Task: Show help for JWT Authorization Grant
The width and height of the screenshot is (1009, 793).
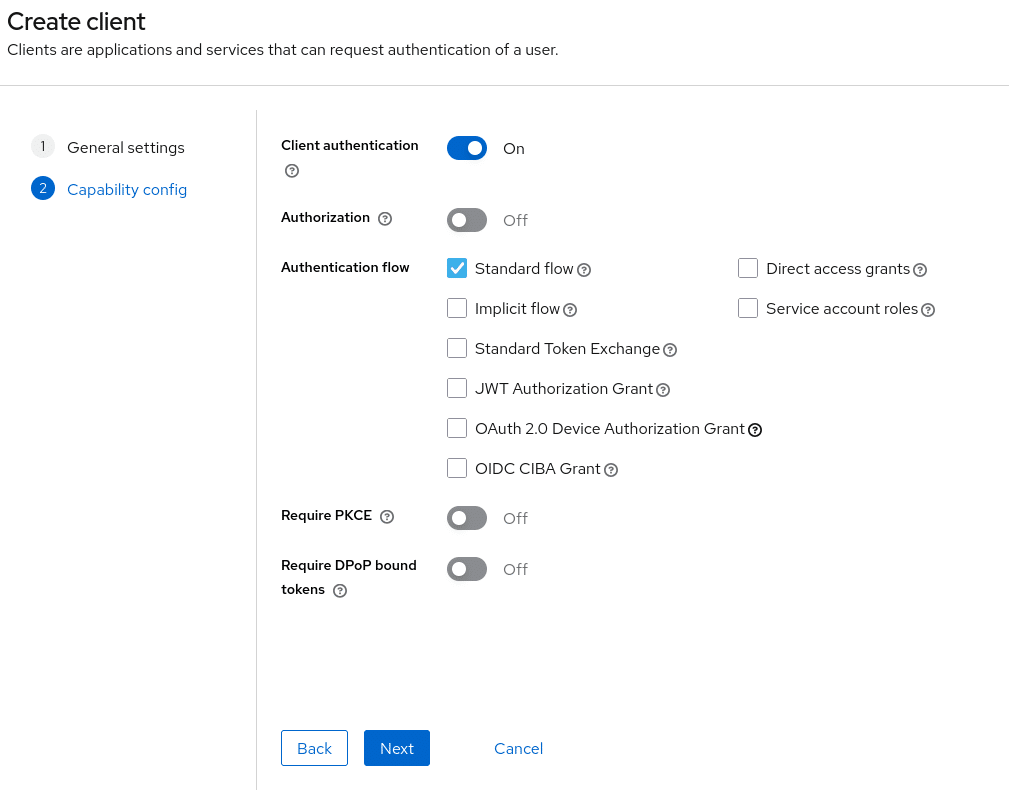Action: pos(663,390)
